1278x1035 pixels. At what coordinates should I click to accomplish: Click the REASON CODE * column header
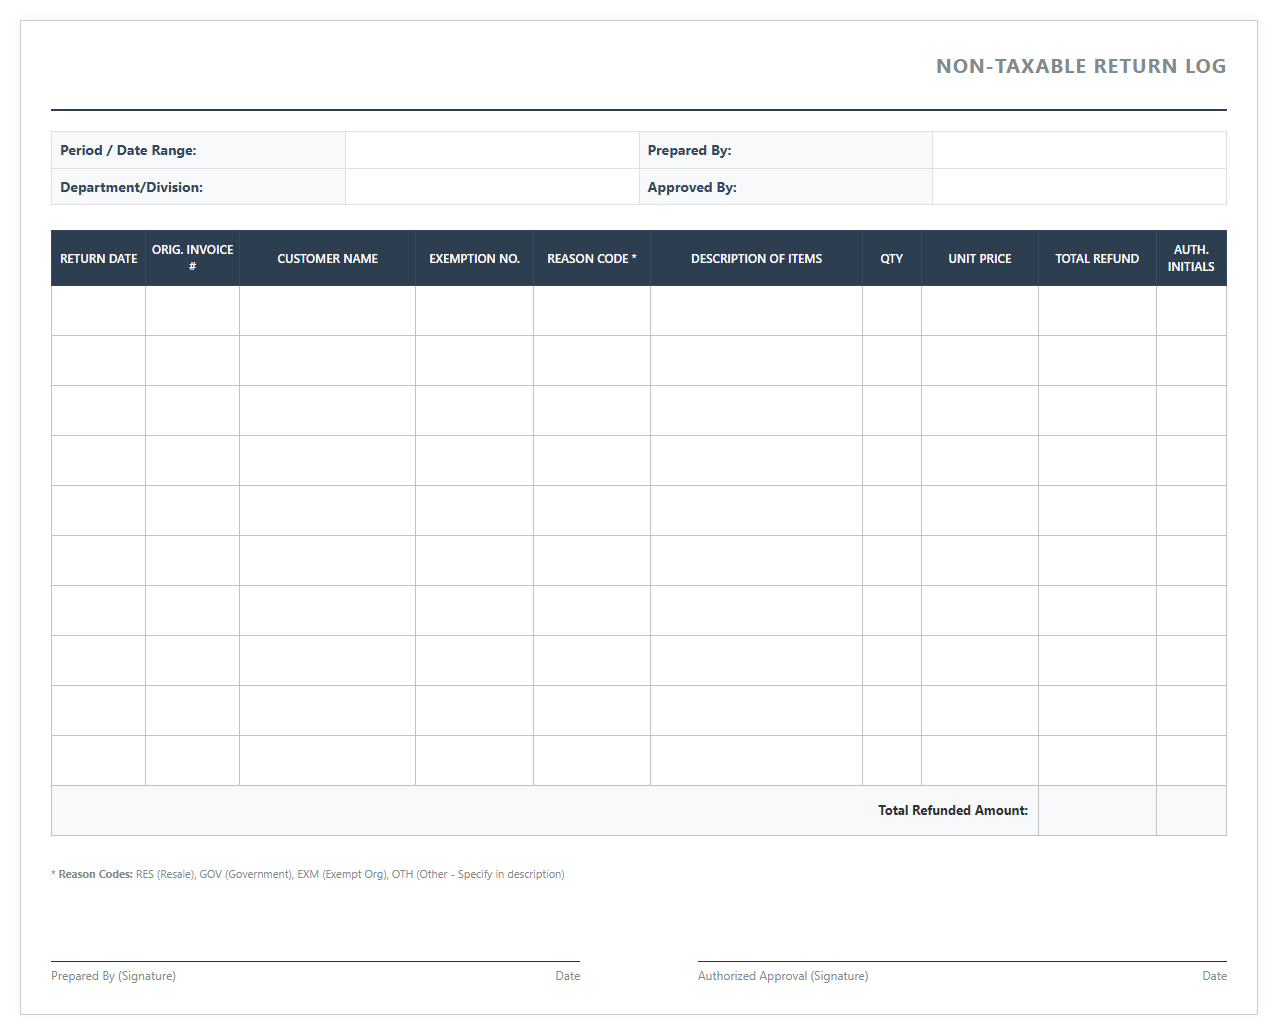click(x=591, y=258)
